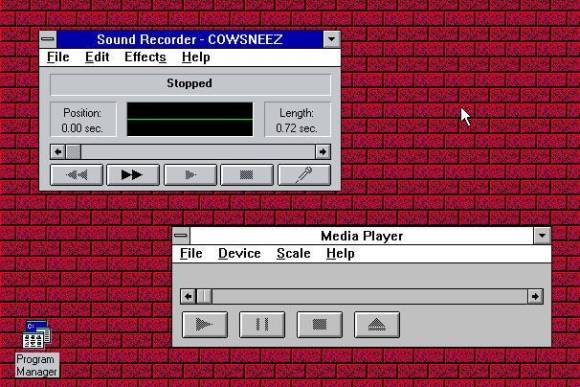Click the Media Player eject button
Screen dimensions: 580x387
tap(377, 324)
